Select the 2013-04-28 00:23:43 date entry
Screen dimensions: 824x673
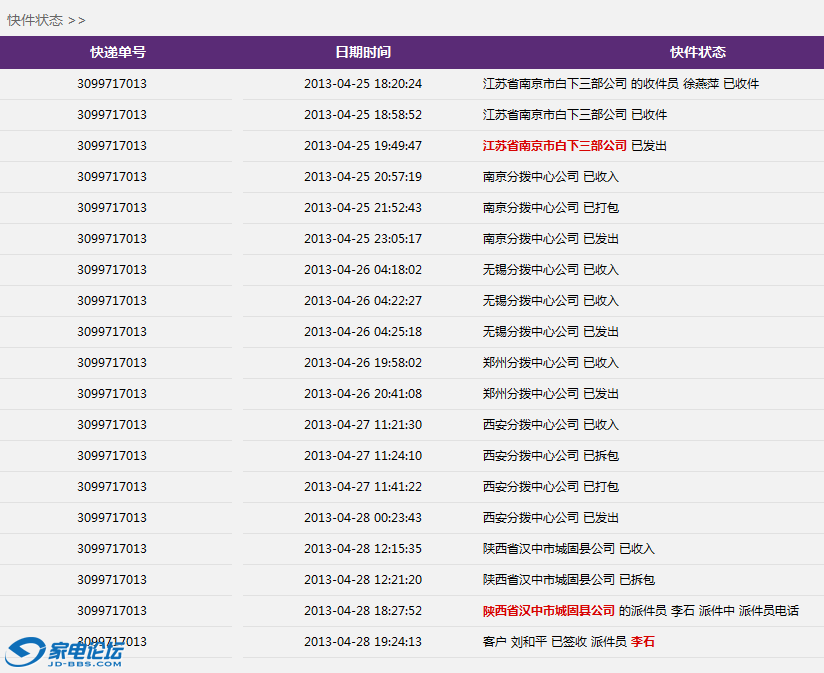[x=362, y=518]
